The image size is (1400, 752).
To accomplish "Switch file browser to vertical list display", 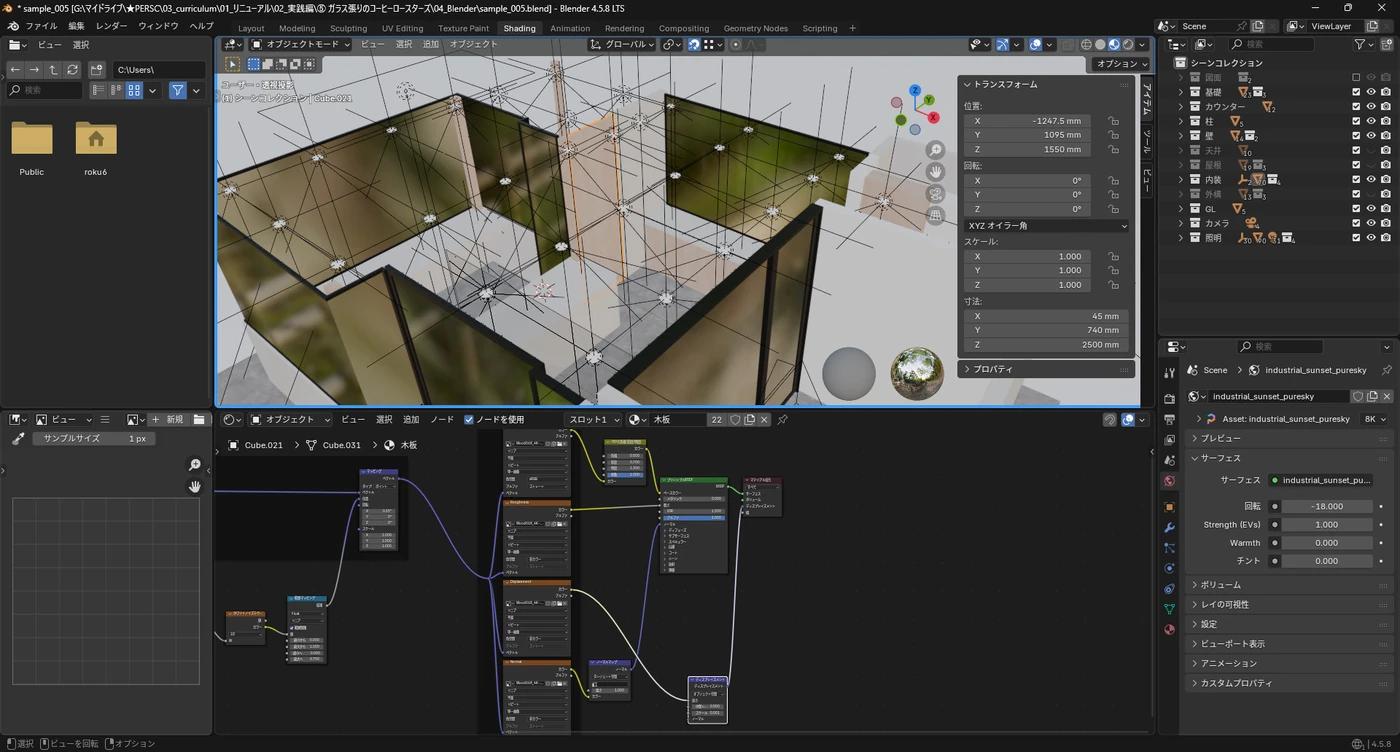I will point(98,90).
